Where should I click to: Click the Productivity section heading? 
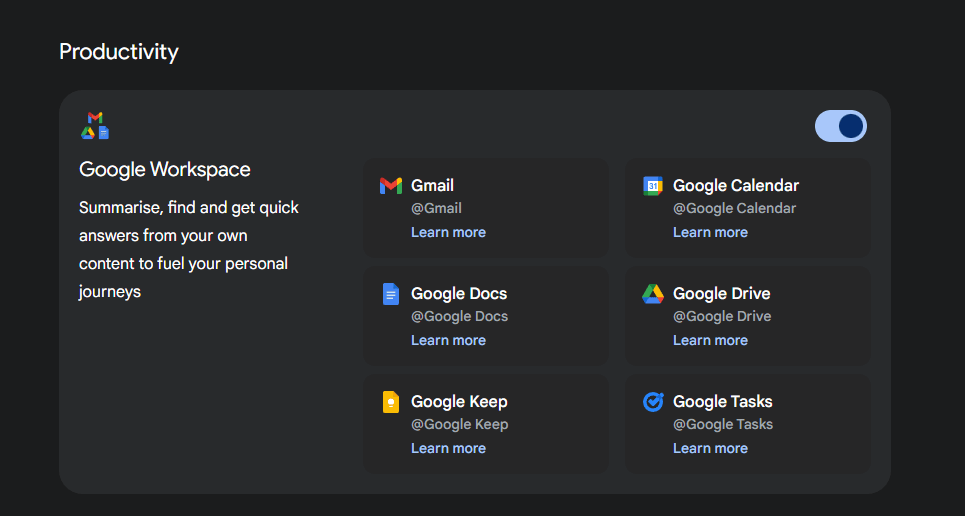119,52
